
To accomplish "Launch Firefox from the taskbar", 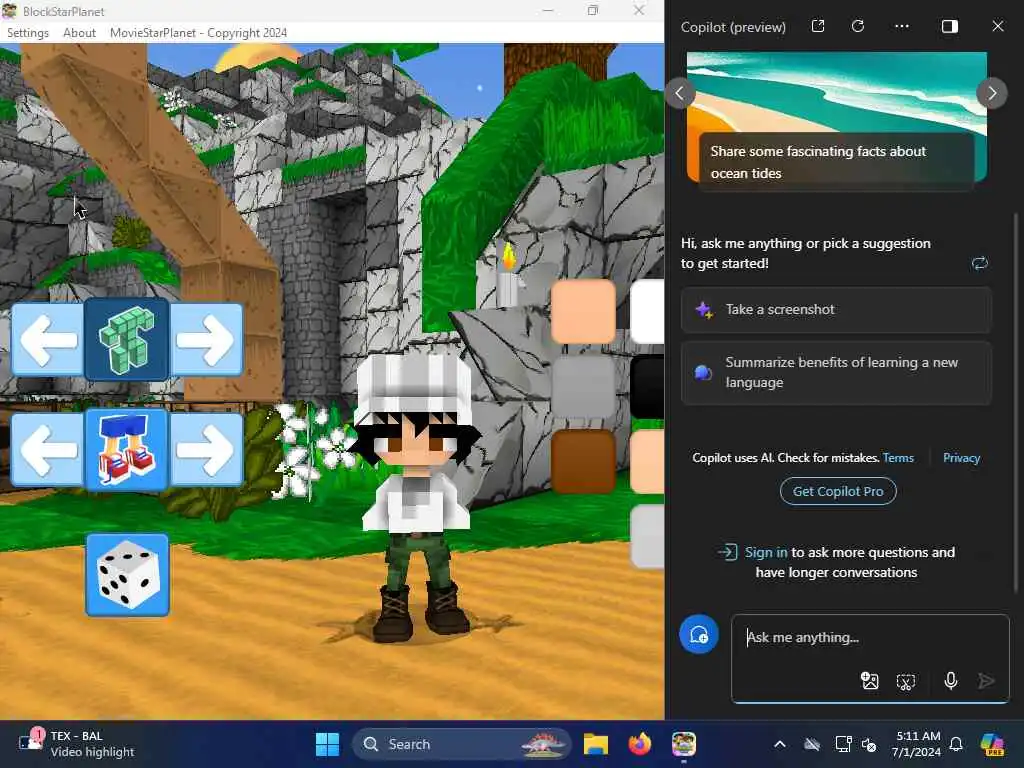I will pyautogui.click(x=640, y=744).
